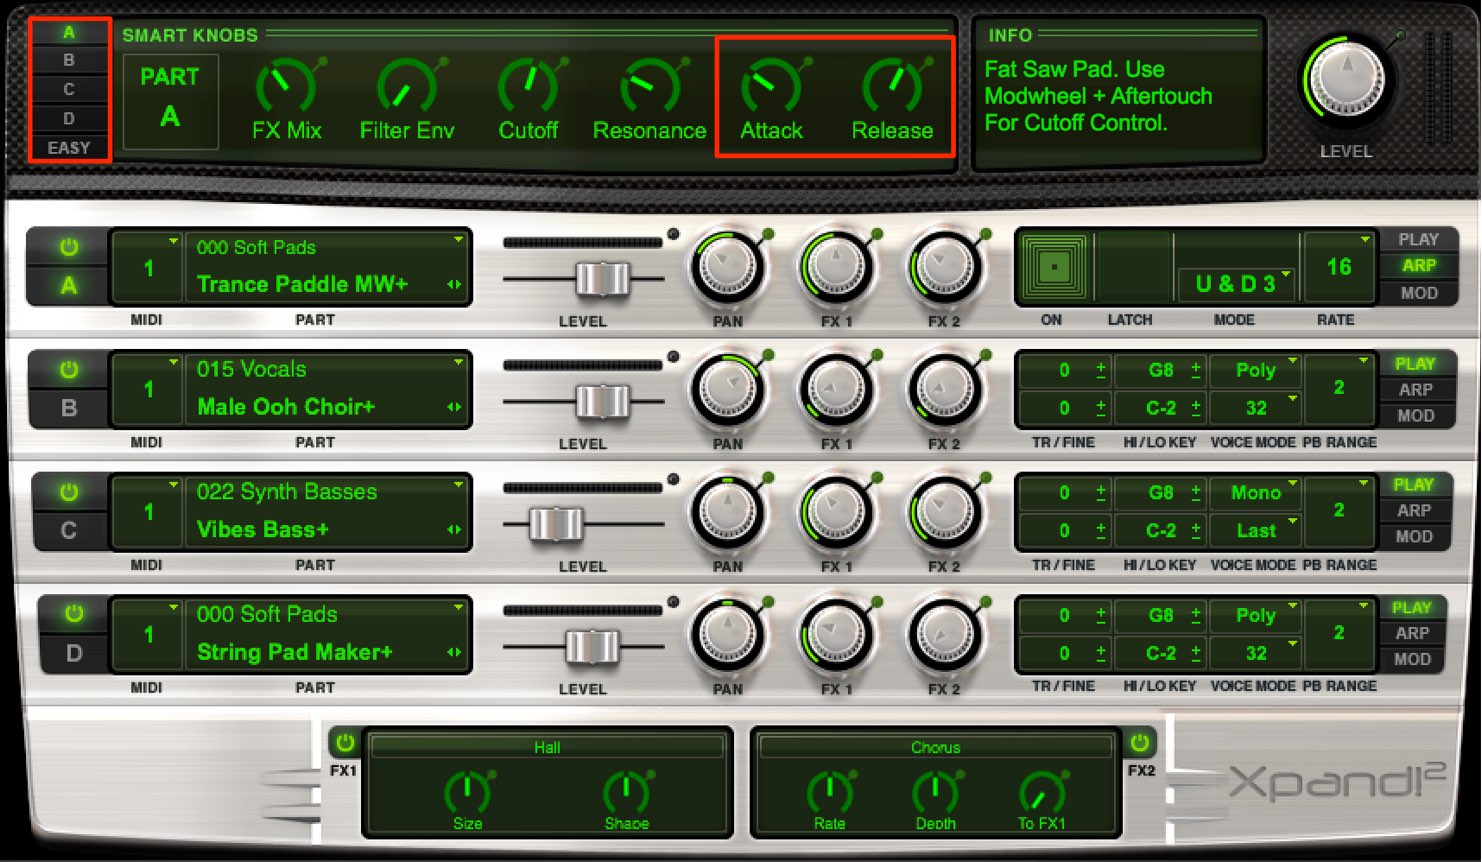Toggle FX2 power button
The width and height of the screenshot is (1482, 862).
pos(1139,743)
